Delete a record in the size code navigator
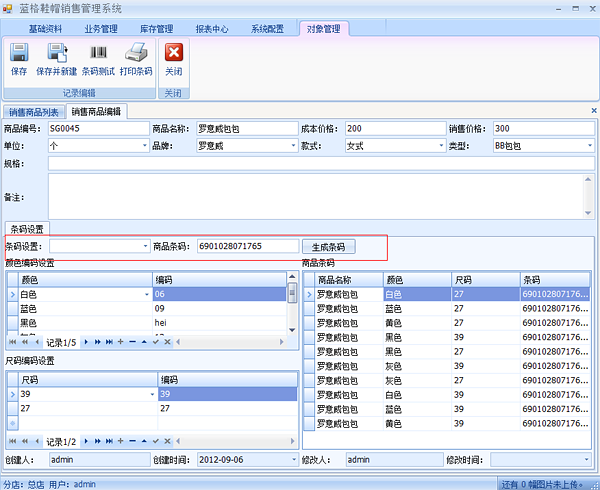Viewport: 600px width, 490px height. pos(131,441)
